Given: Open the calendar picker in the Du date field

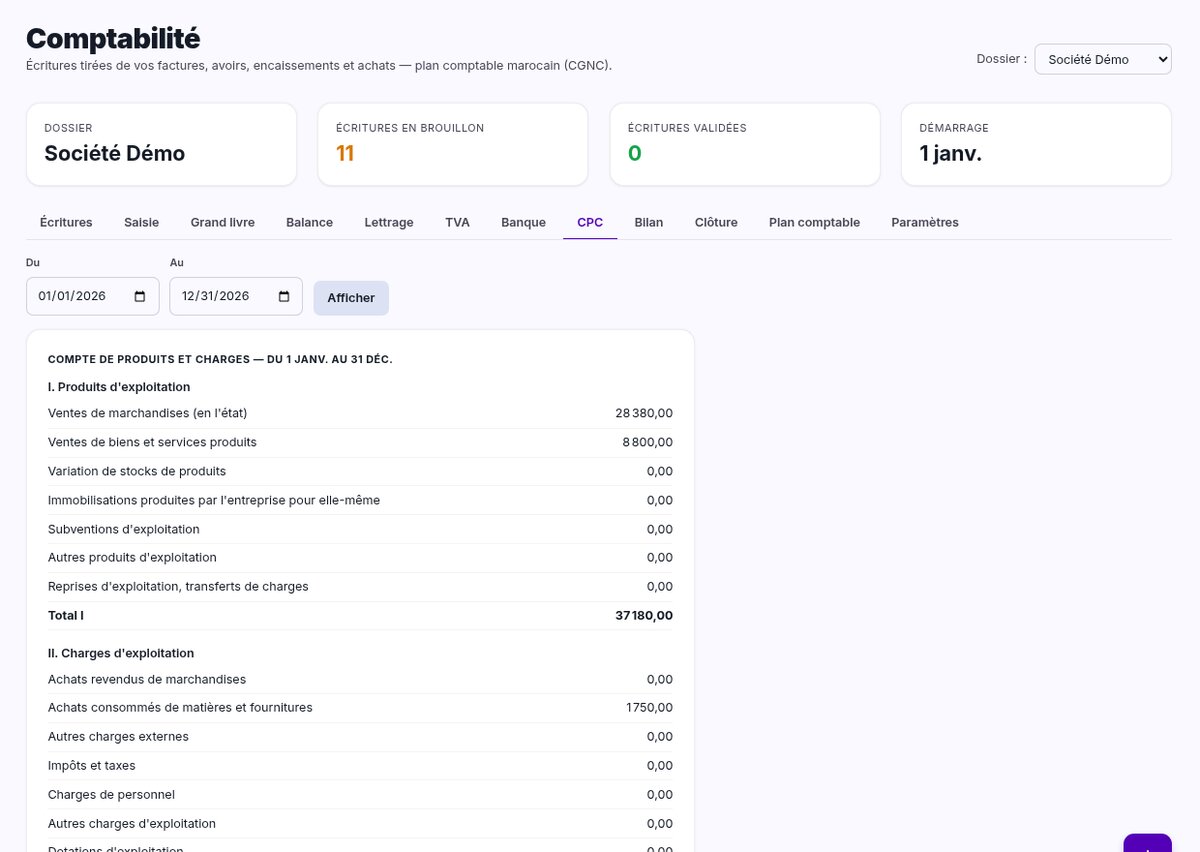Looking at the screenshot, I should (140, 297).
